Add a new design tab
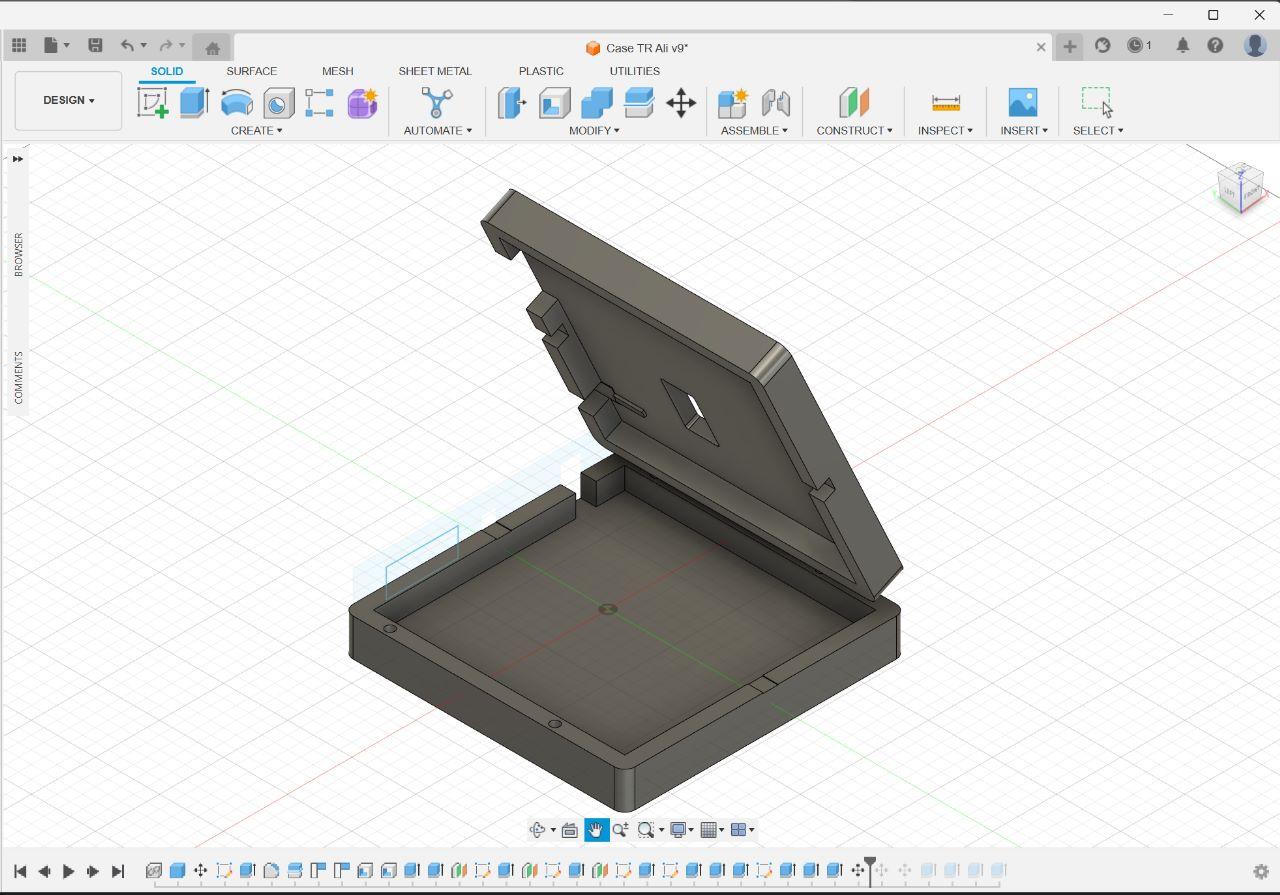Viewport: 1280px width, 895px height. click(x=1069, y=46)
